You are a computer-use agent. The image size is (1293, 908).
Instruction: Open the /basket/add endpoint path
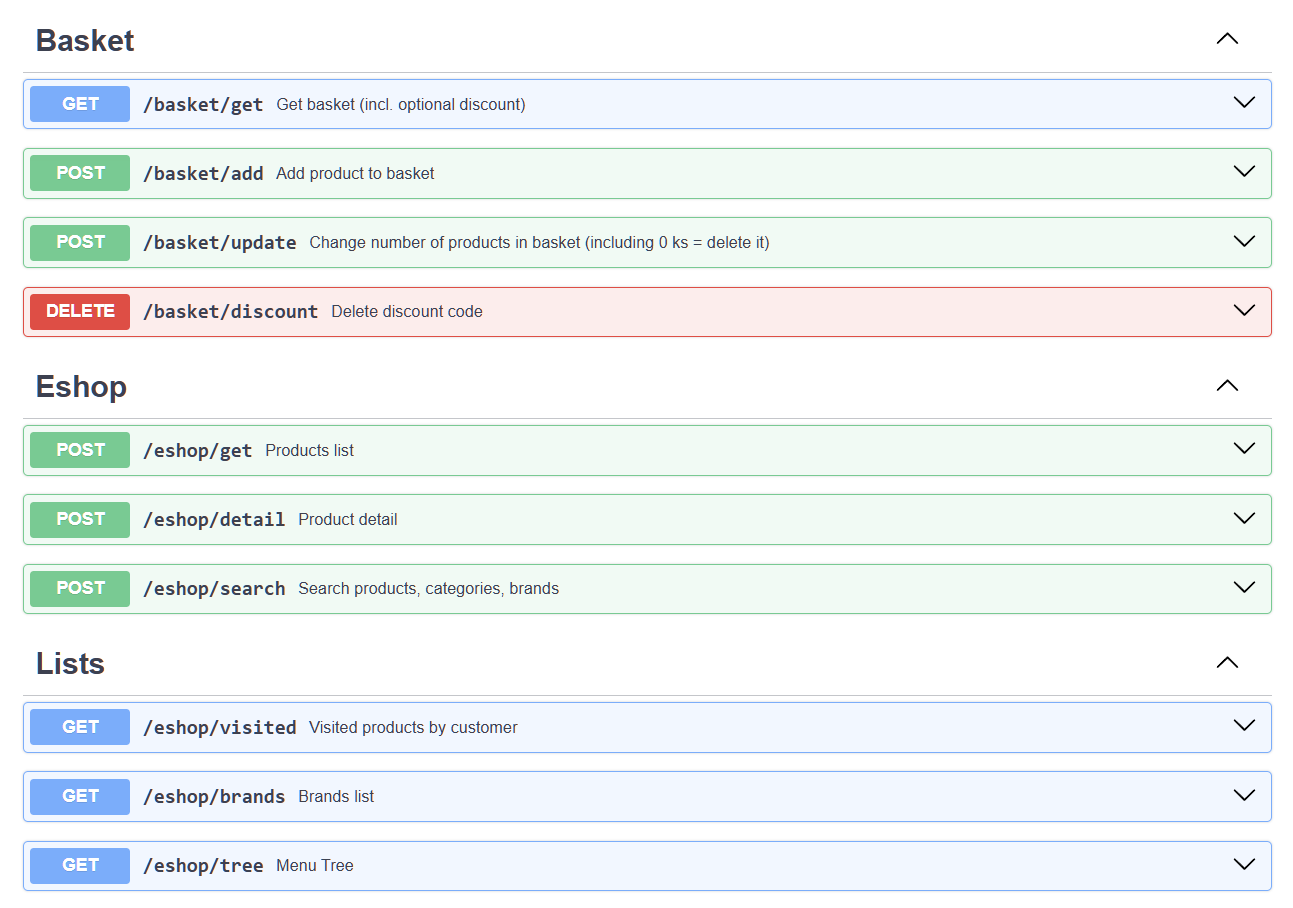click(x=203, y=174)
